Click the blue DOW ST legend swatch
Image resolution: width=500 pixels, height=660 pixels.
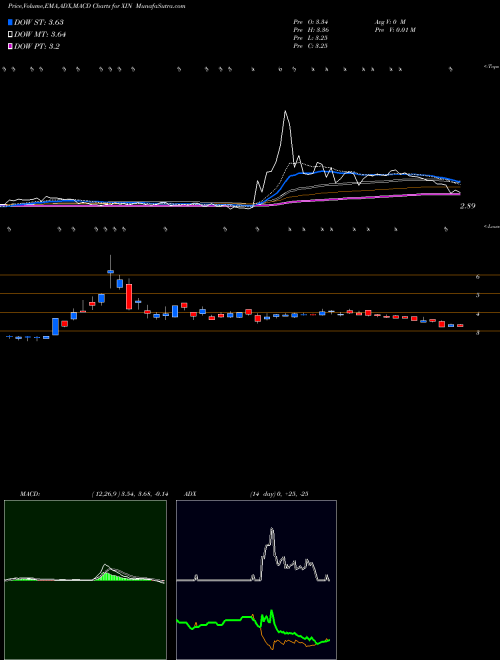pyautogui.click(x=10, y=22)
